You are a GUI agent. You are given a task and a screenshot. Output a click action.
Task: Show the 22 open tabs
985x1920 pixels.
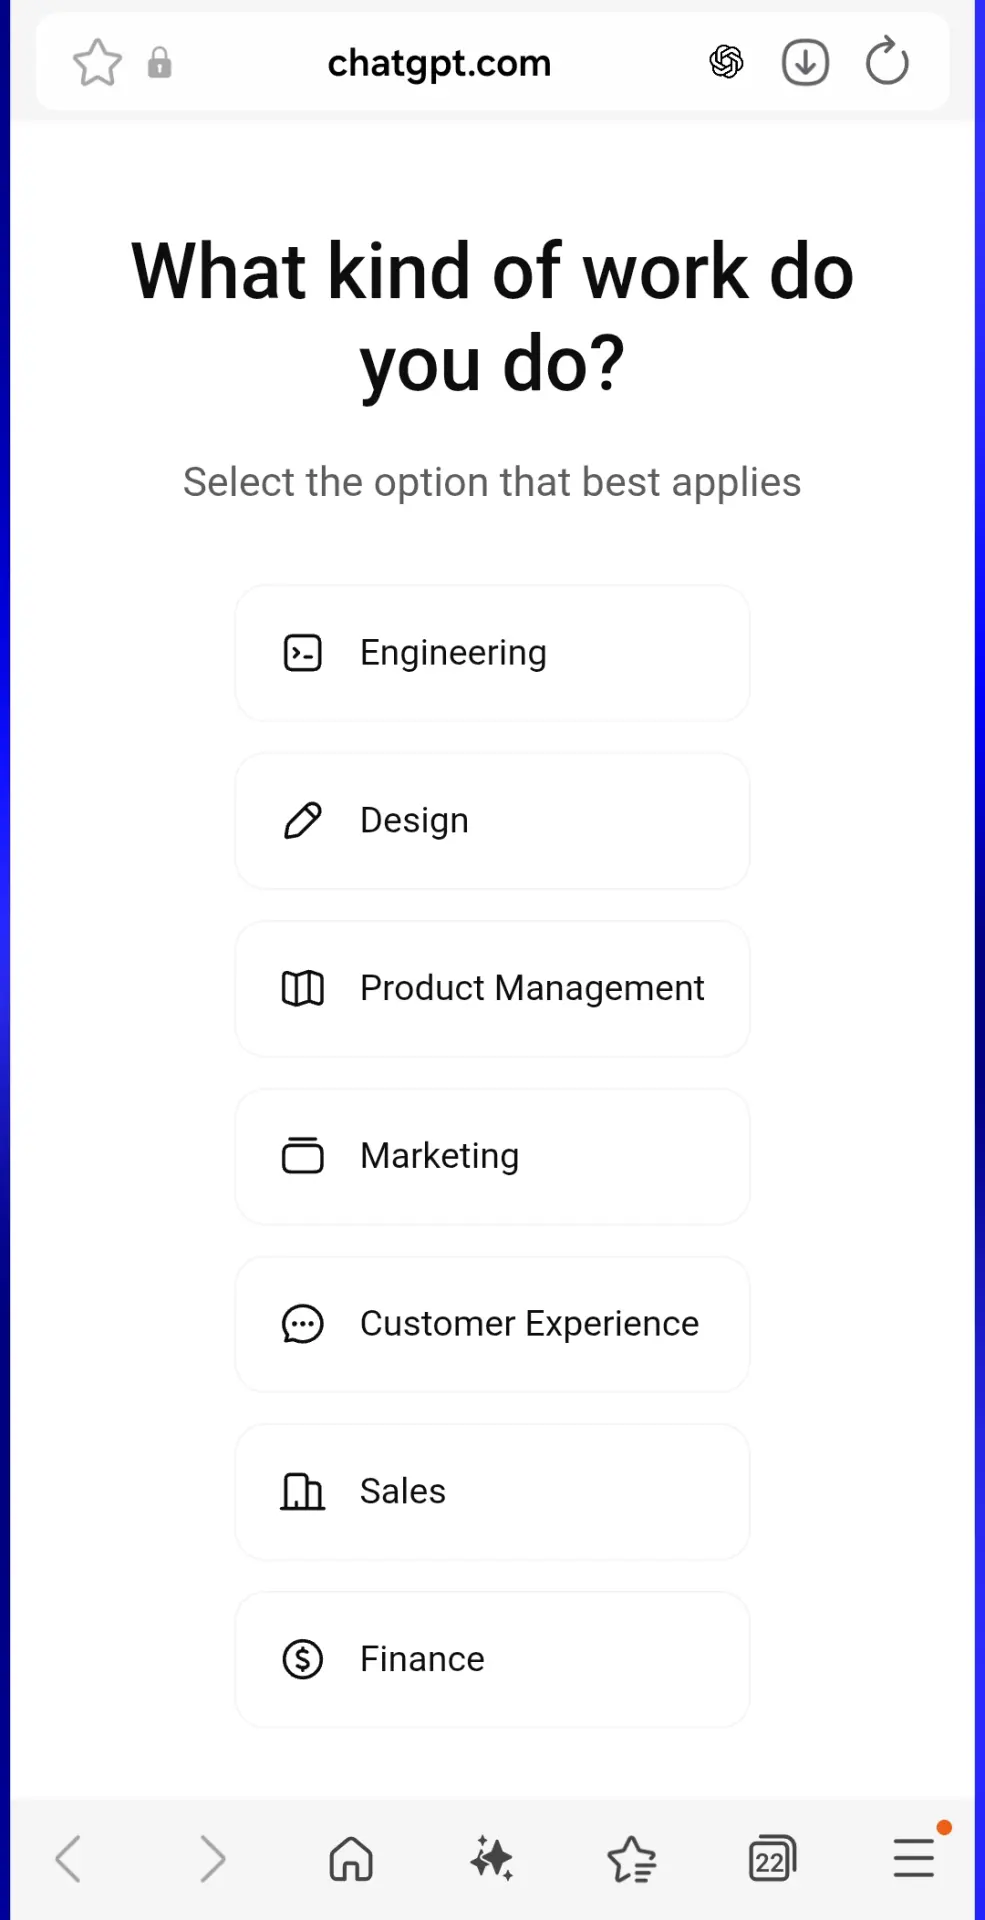click(x=772, y=1859)
